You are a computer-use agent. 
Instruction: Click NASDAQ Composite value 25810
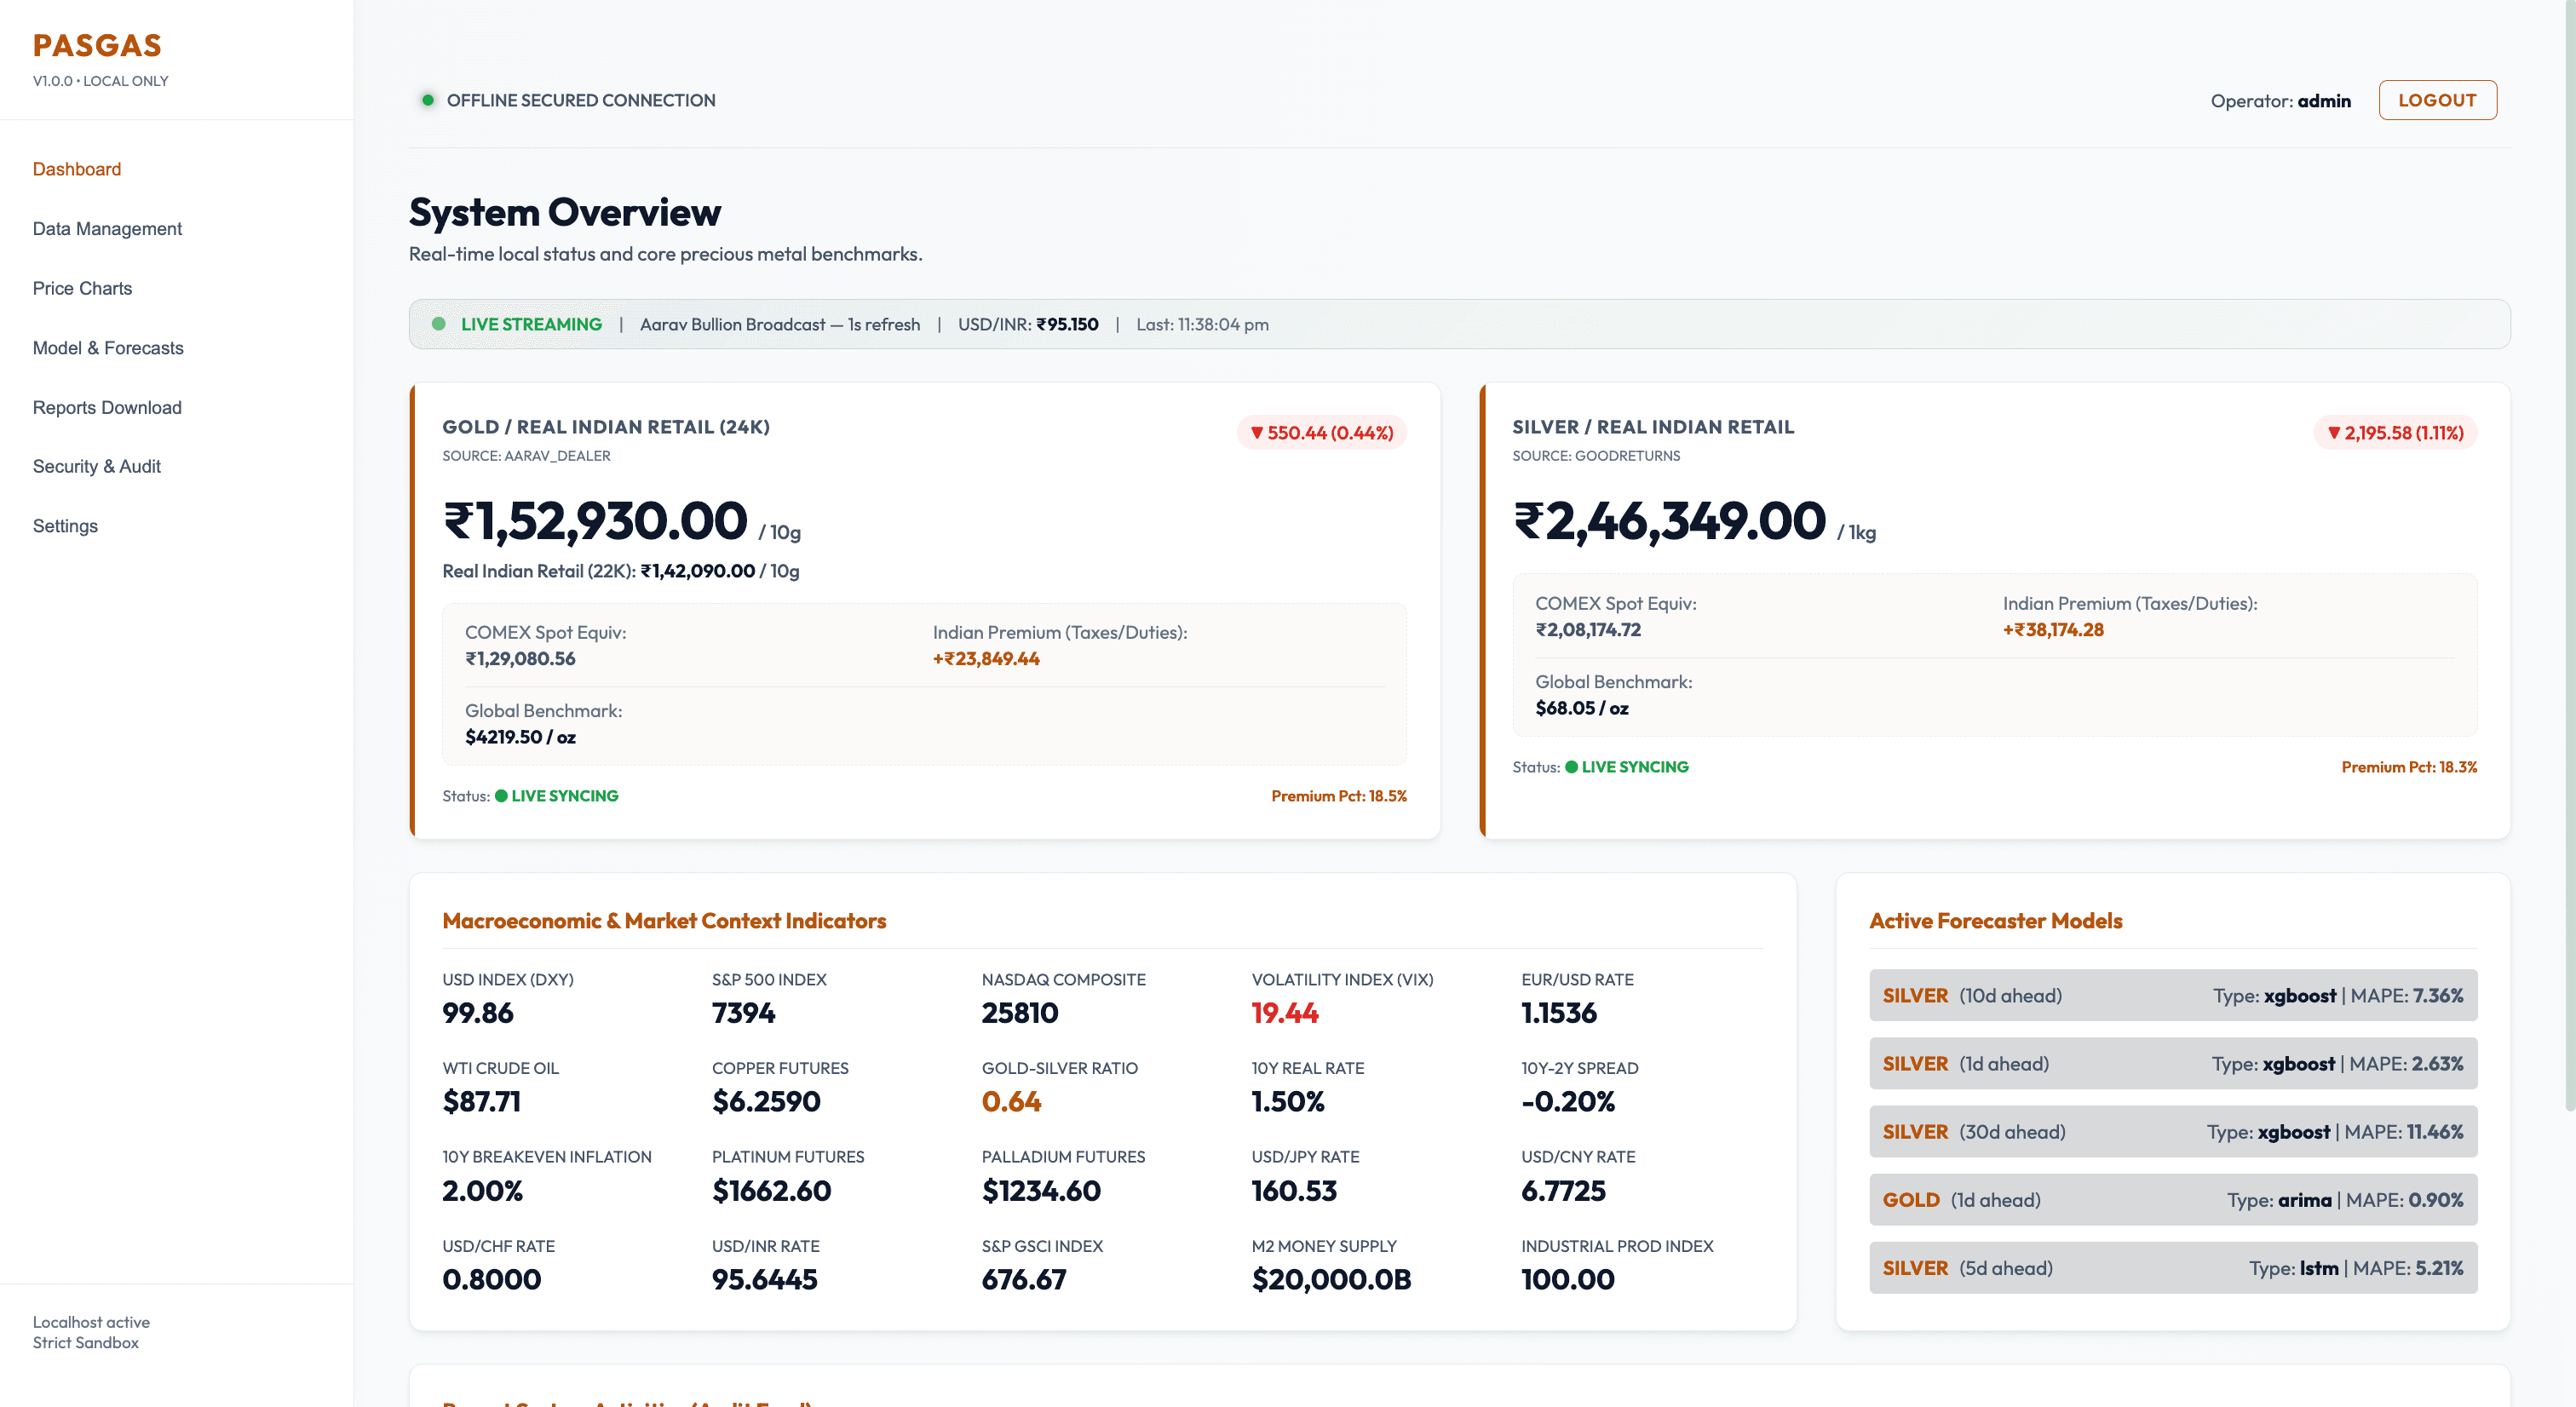1020,1013
